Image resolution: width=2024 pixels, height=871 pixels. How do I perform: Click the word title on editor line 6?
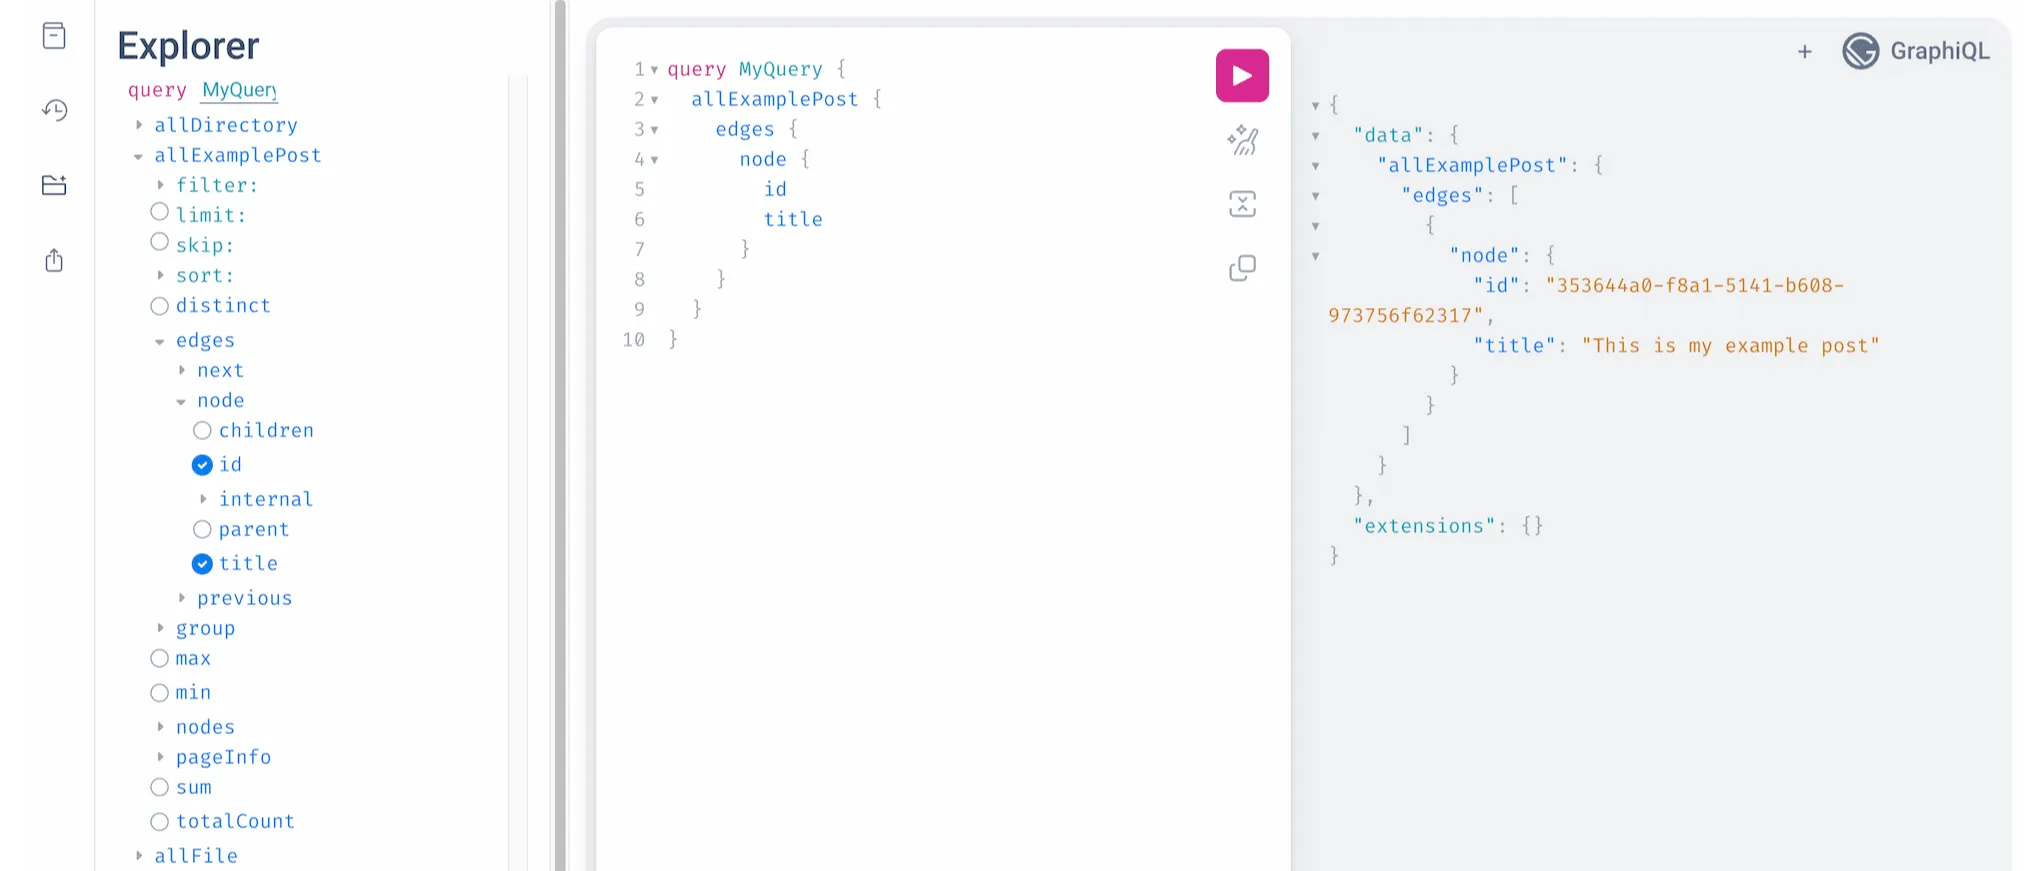[x=793, y=219]
